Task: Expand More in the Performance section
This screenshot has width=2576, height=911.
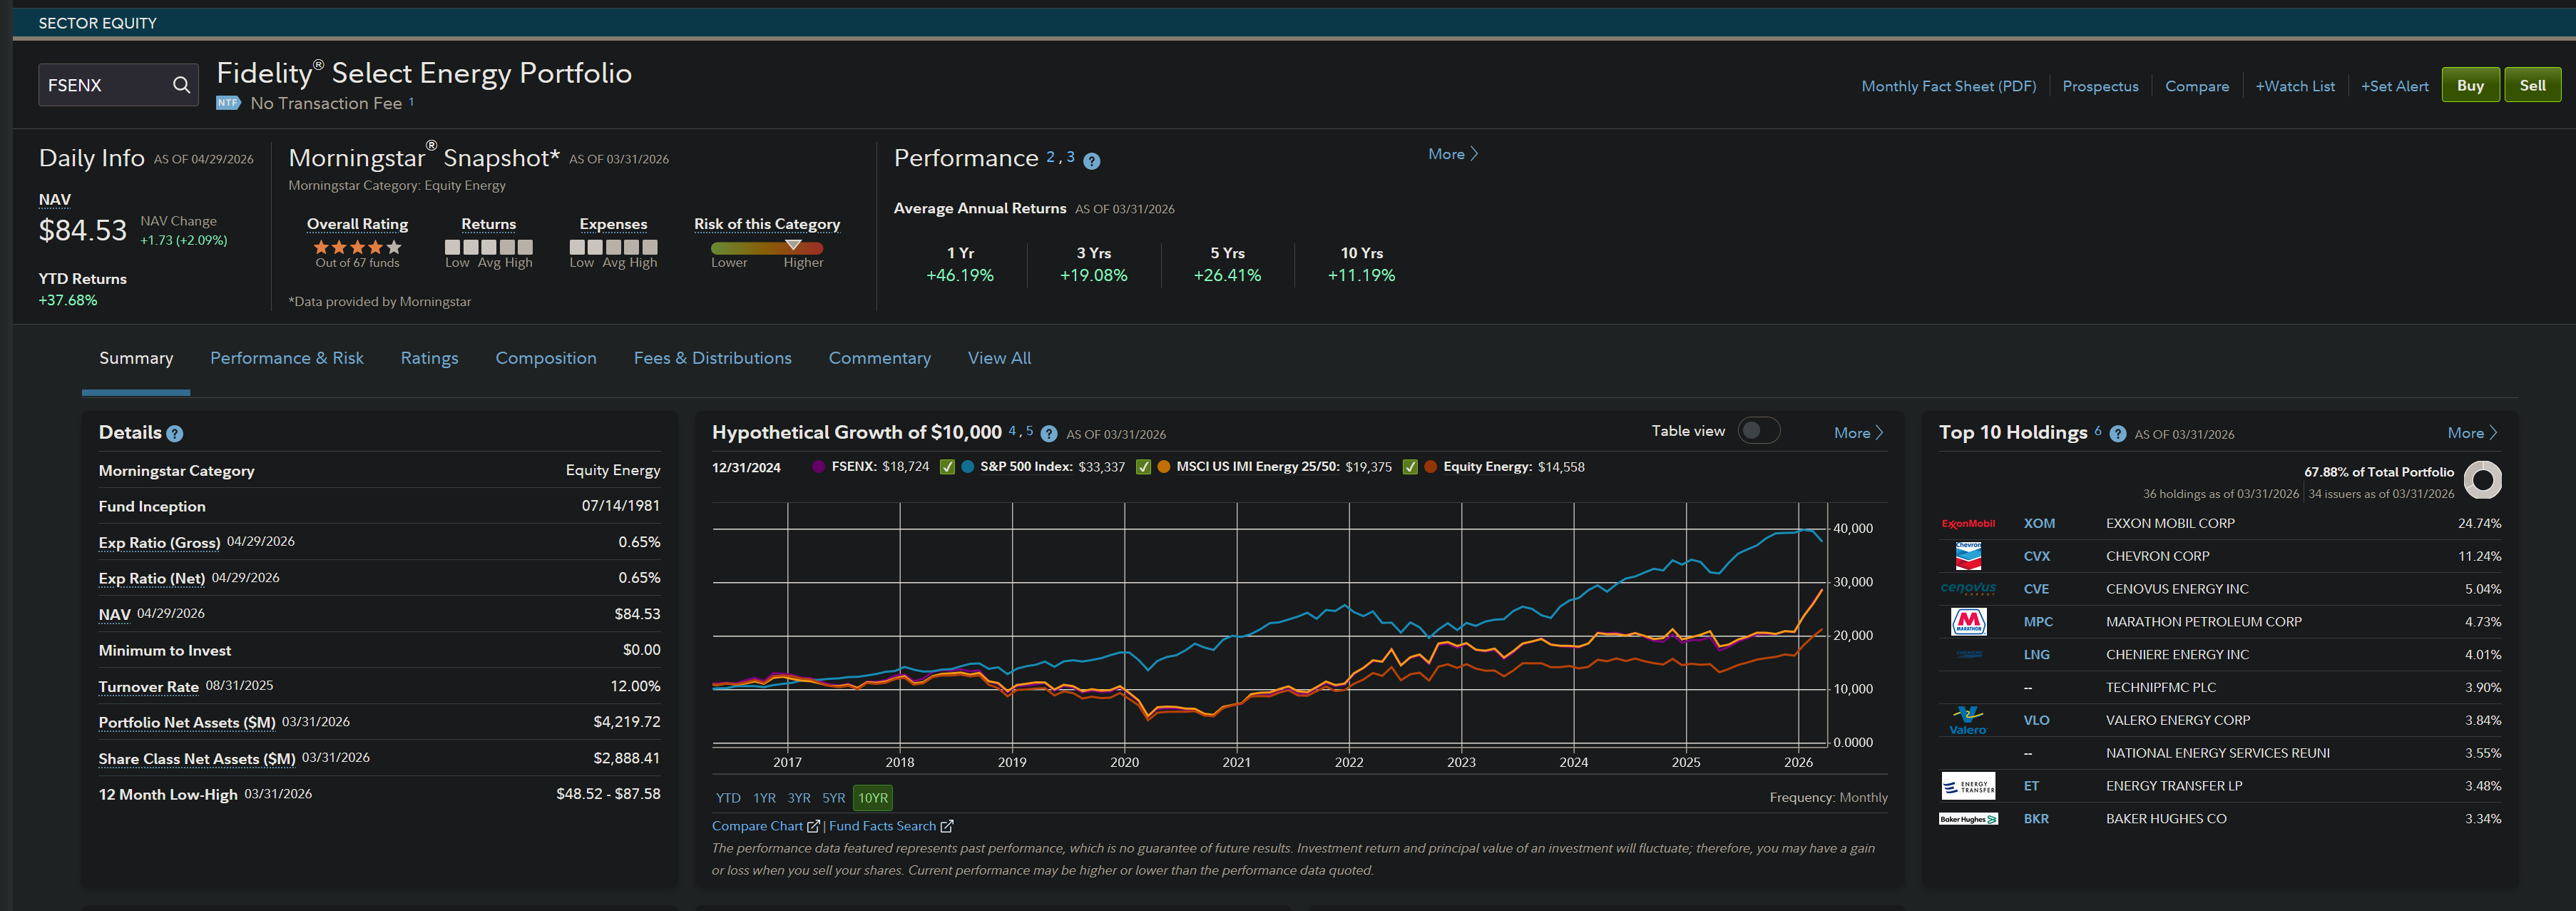Action: 1453,154
